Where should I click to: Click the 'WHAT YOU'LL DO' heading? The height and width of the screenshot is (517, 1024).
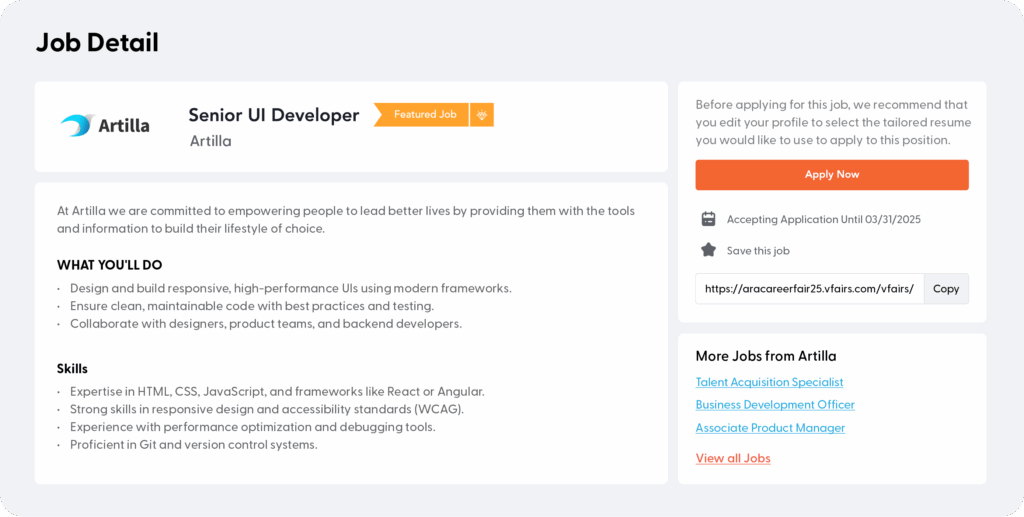(110, 265)
